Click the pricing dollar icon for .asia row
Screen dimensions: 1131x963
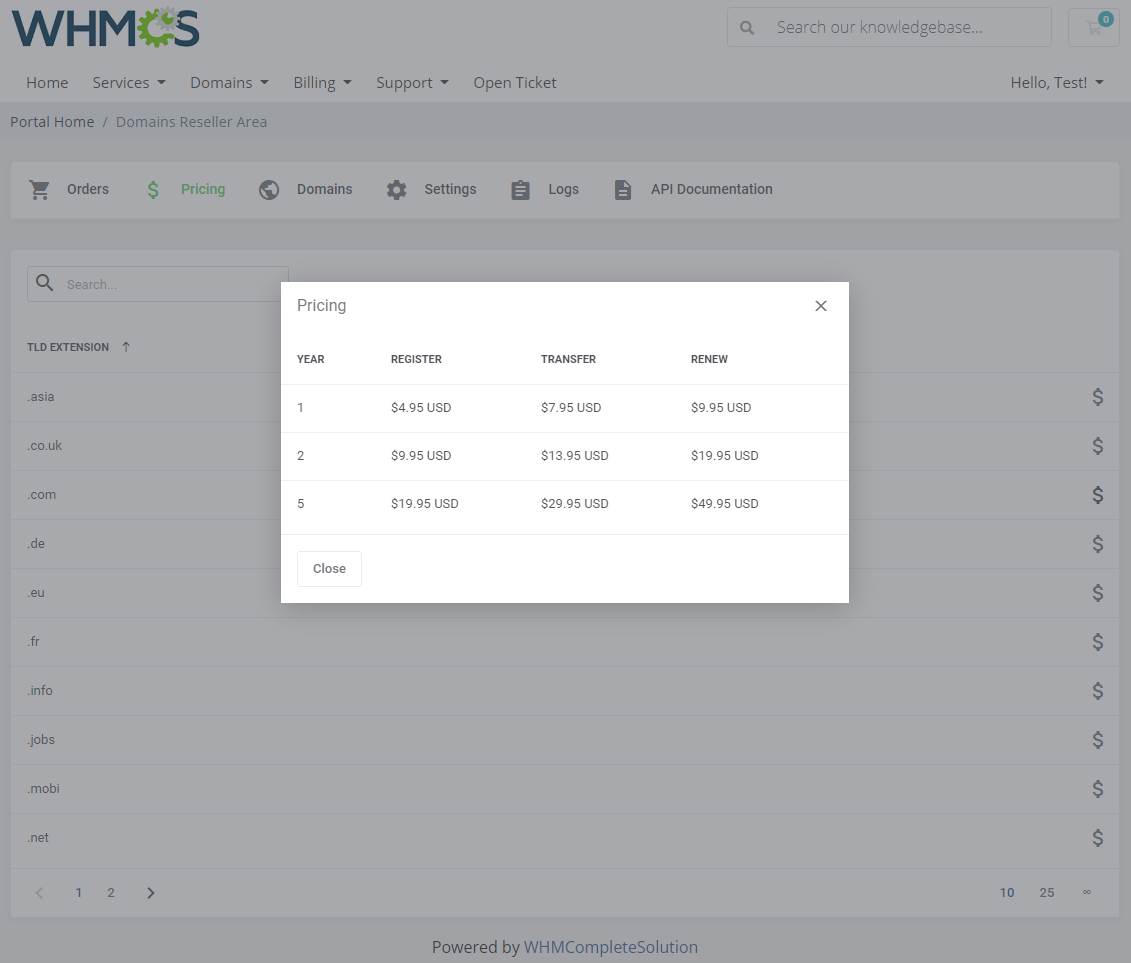coord(1097,397)
